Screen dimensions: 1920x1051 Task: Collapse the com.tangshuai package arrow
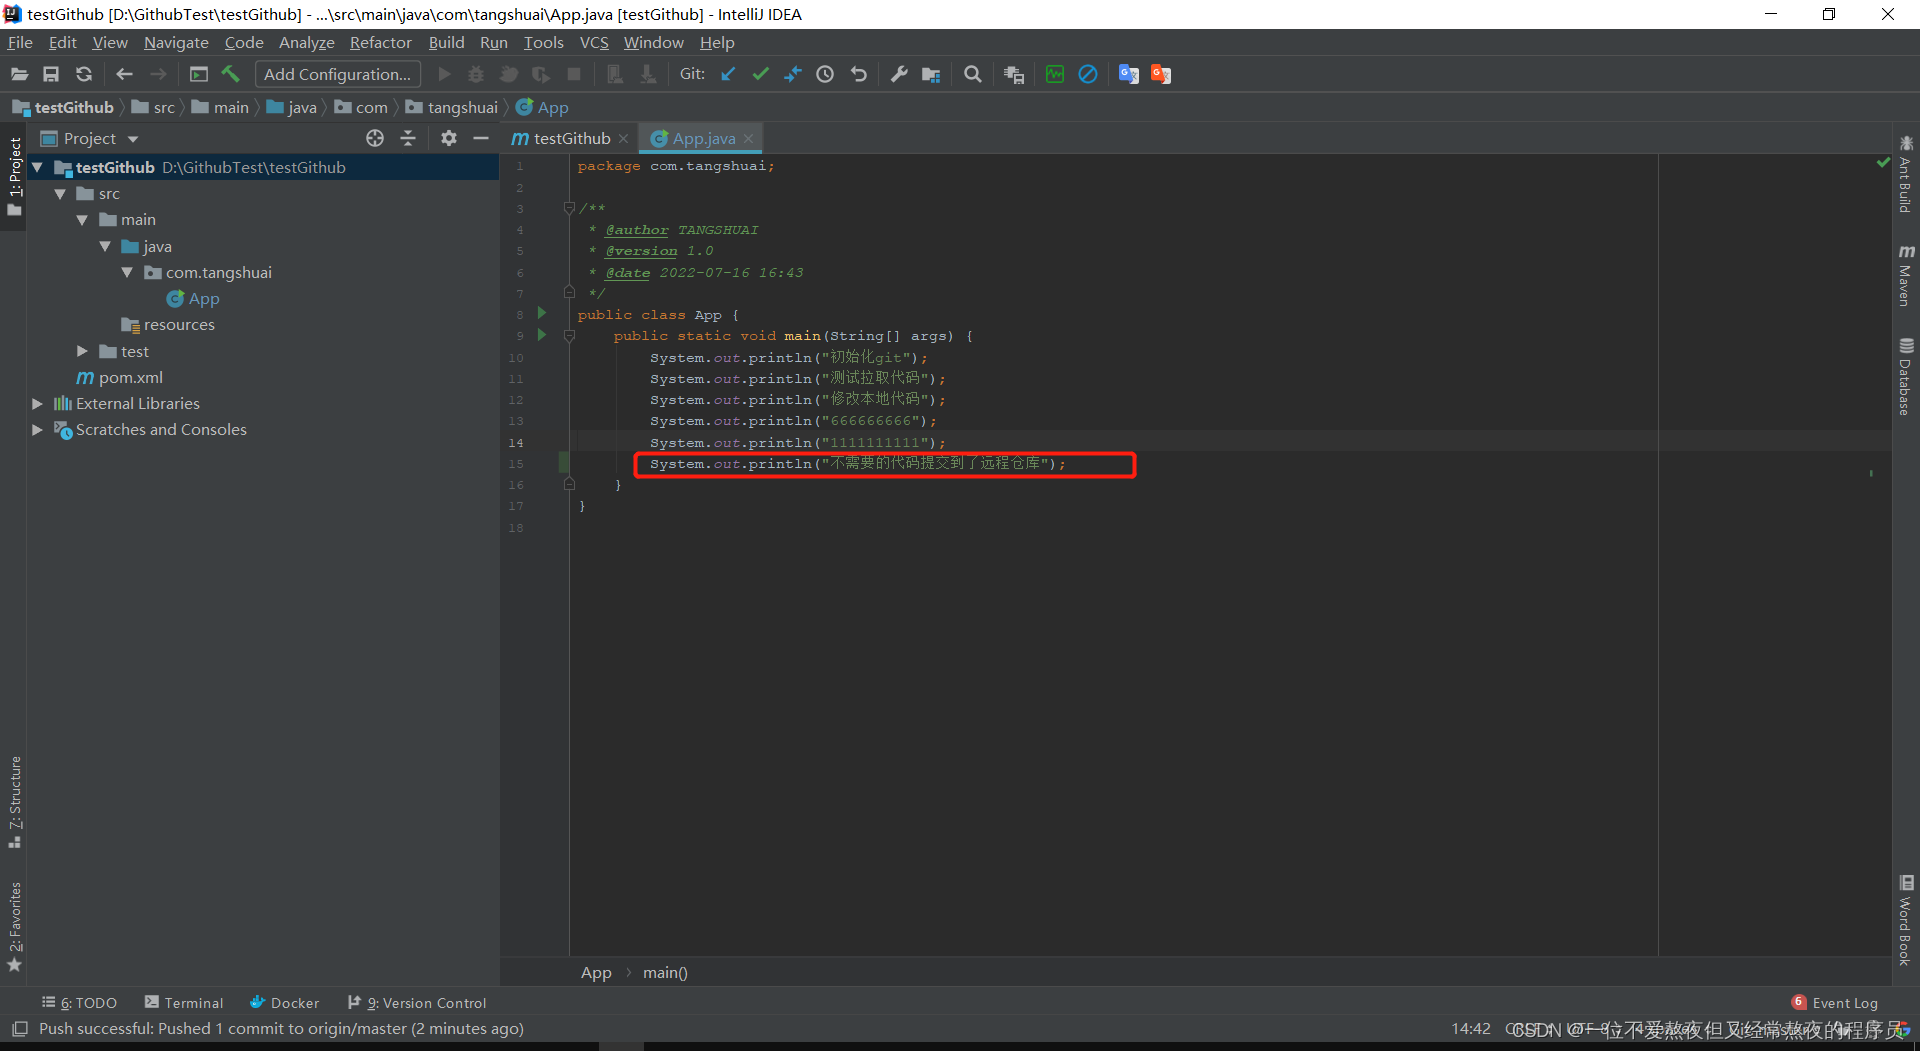pos(127,272)
